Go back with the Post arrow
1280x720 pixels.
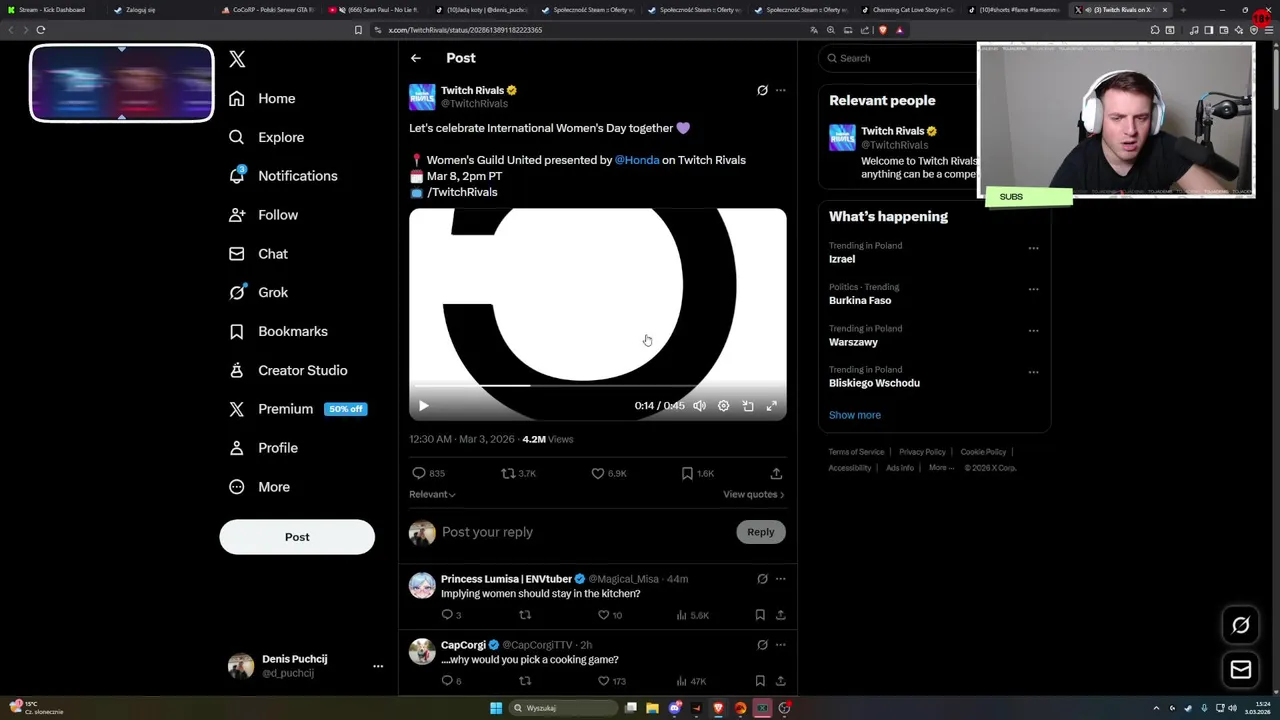tap(416, 58)
